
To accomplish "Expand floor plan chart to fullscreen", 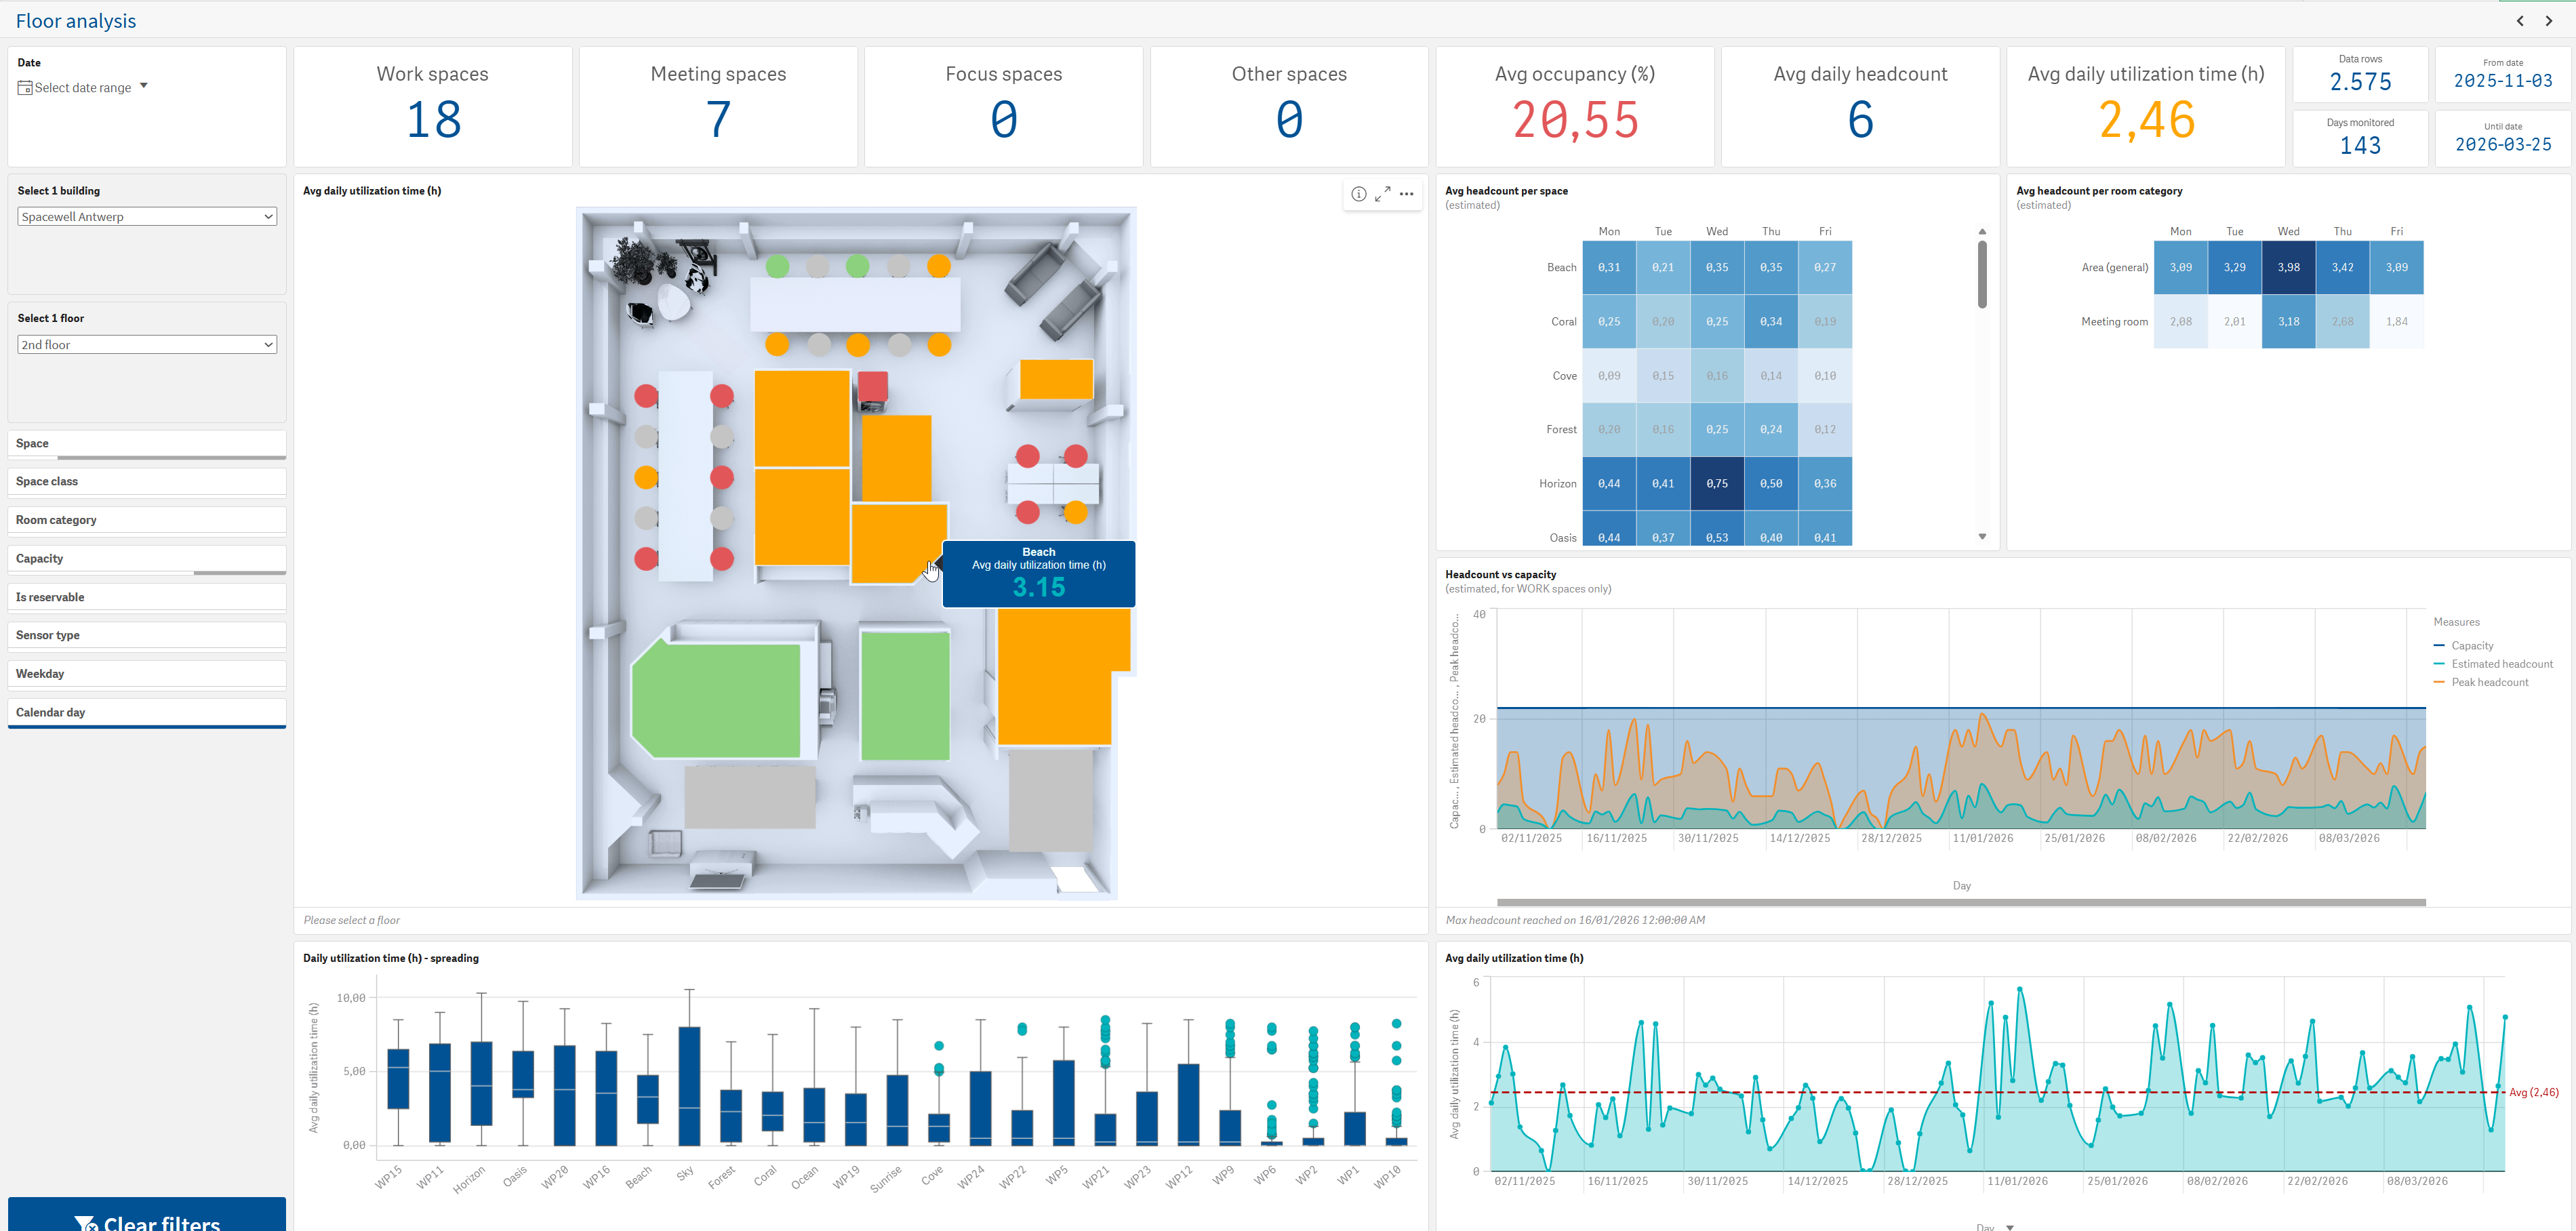I will [1382, 194].
